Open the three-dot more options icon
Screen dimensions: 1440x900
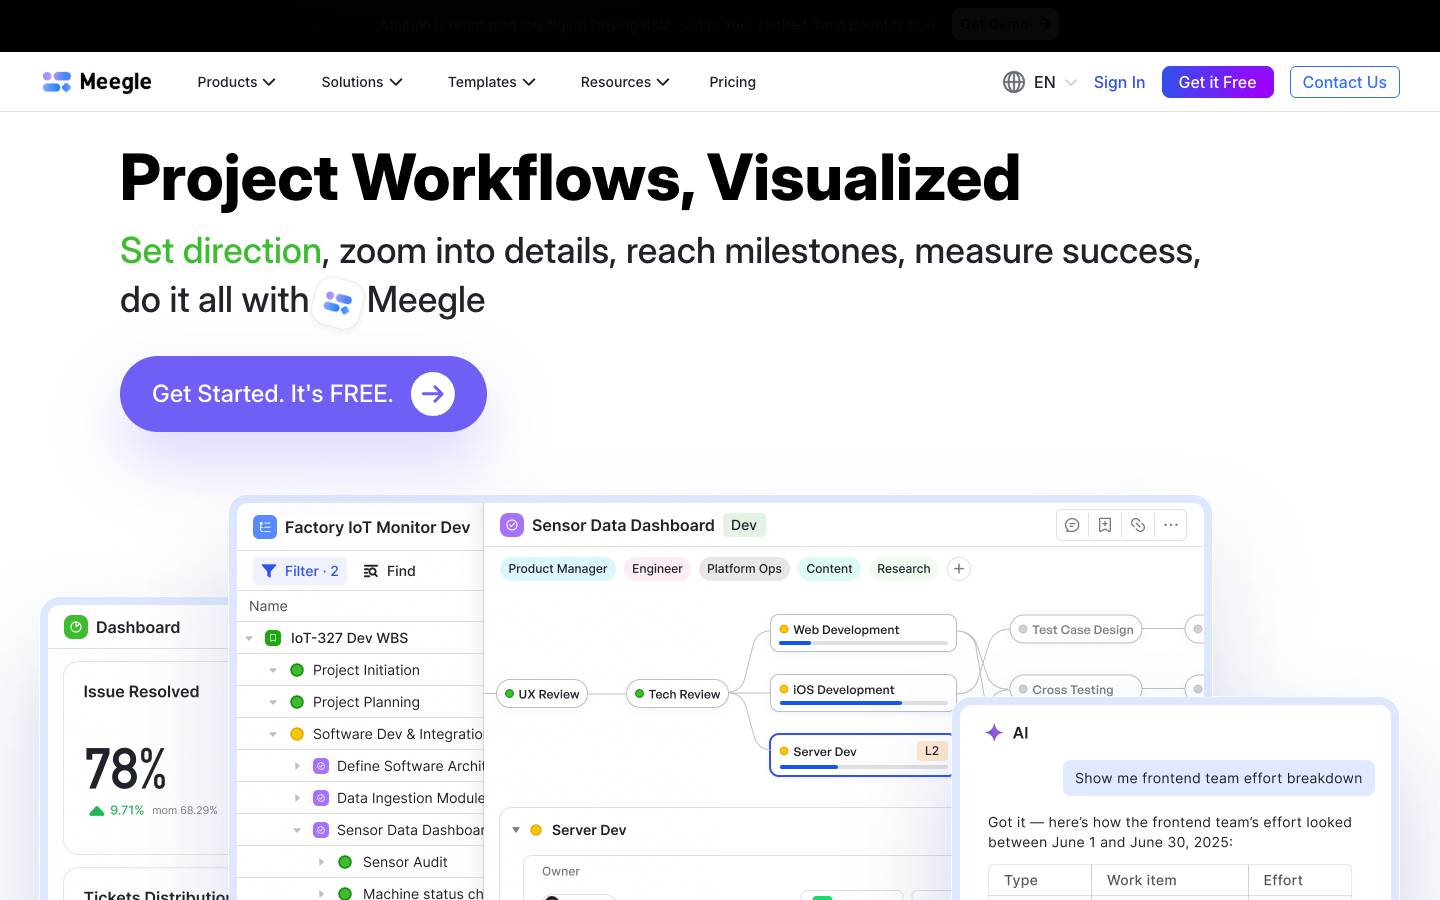(x=1171, y=525)
